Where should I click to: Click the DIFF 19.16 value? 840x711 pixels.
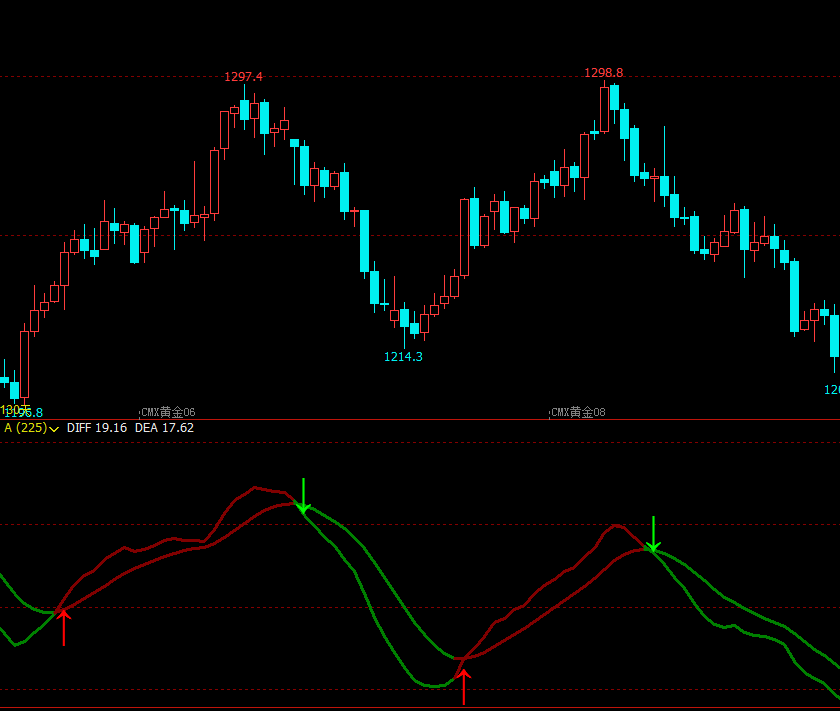(x=97, y=428)
